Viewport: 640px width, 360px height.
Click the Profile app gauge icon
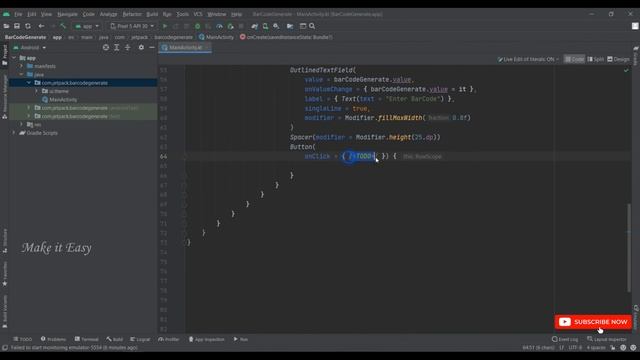(x=220, y=26)
